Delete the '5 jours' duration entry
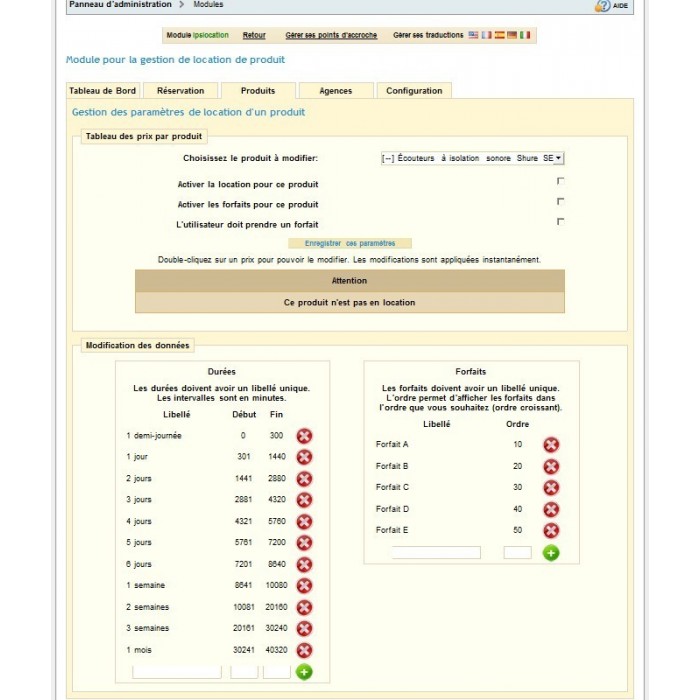The width and height of the screenshot is (700, 700). click(x=304, y=543)
